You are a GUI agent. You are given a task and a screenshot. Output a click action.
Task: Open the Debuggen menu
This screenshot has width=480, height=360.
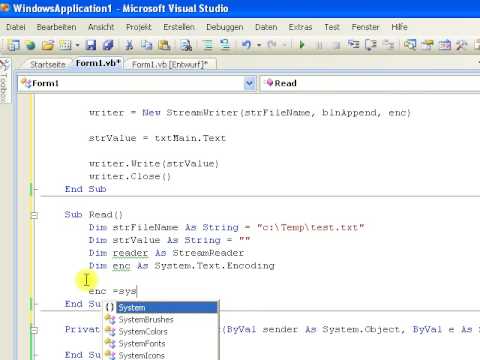coord(225,27)
